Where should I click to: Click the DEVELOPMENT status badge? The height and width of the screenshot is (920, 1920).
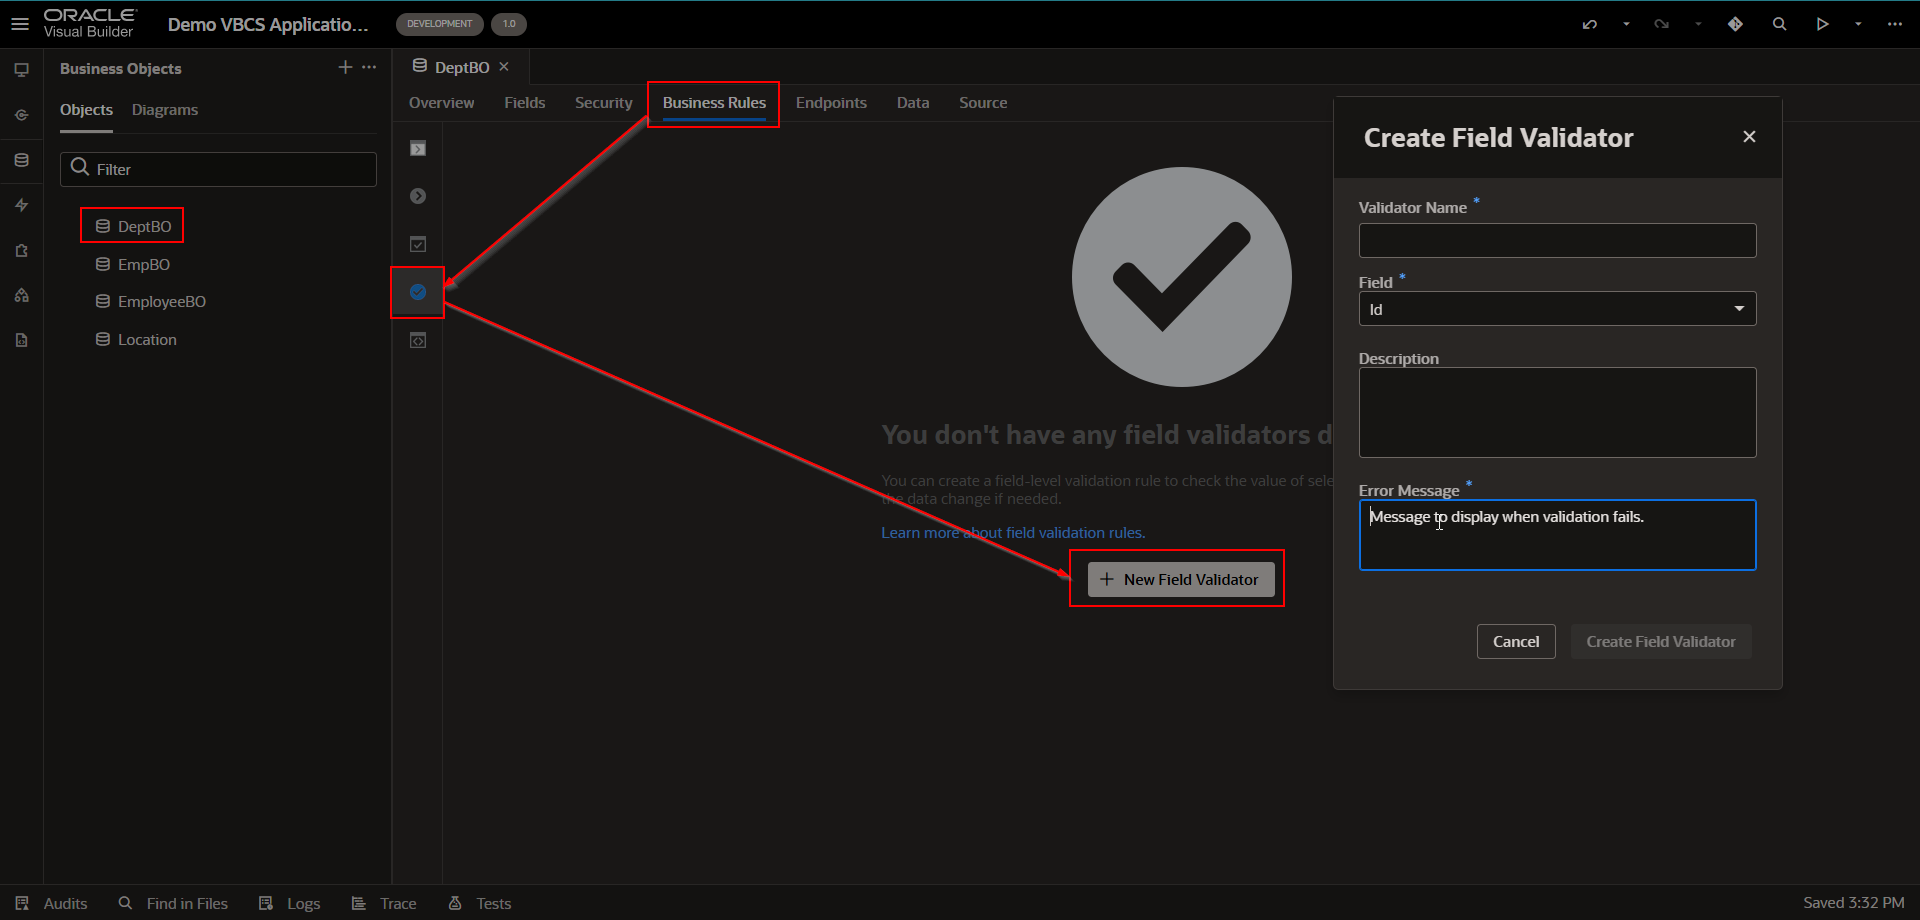[x=440, y=24]
